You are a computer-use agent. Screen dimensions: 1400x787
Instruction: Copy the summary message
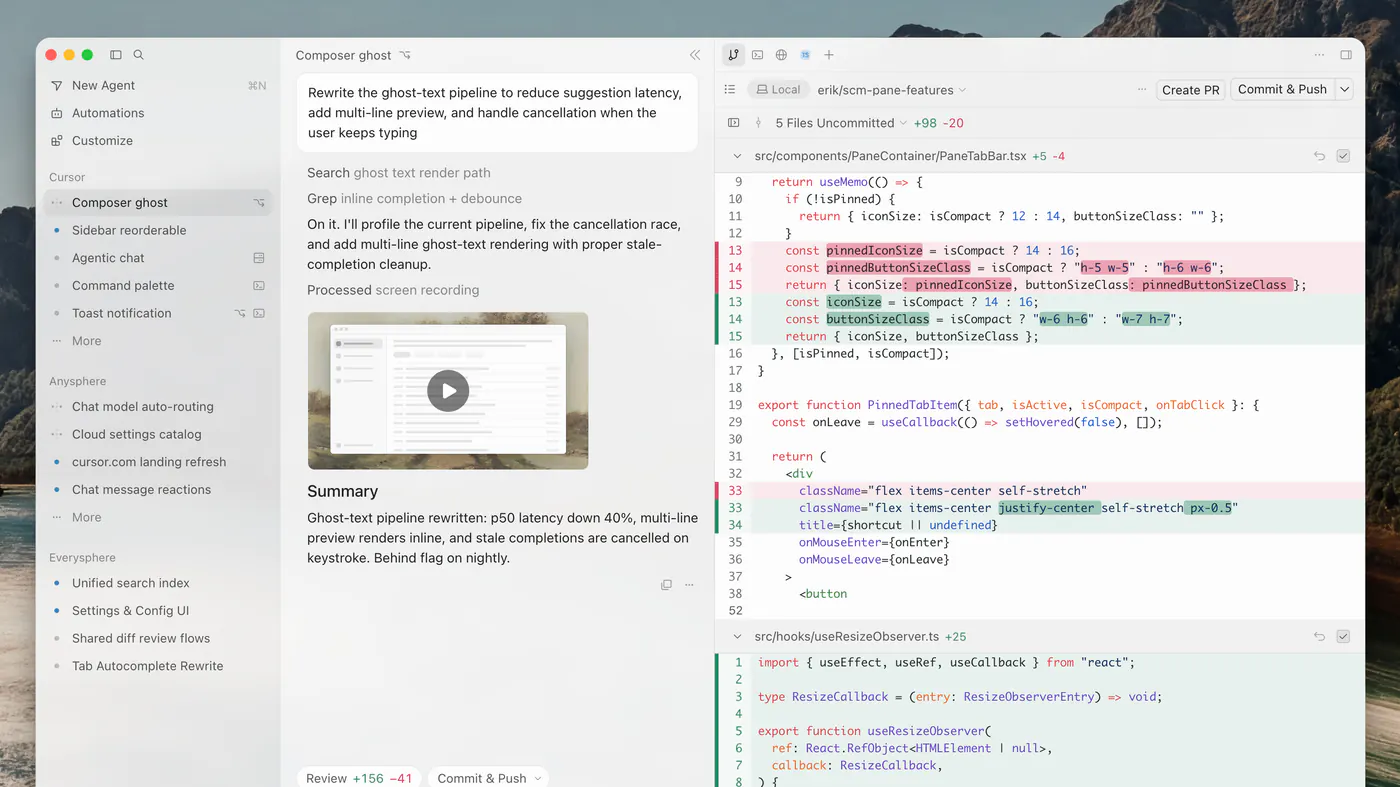point(666,585)
